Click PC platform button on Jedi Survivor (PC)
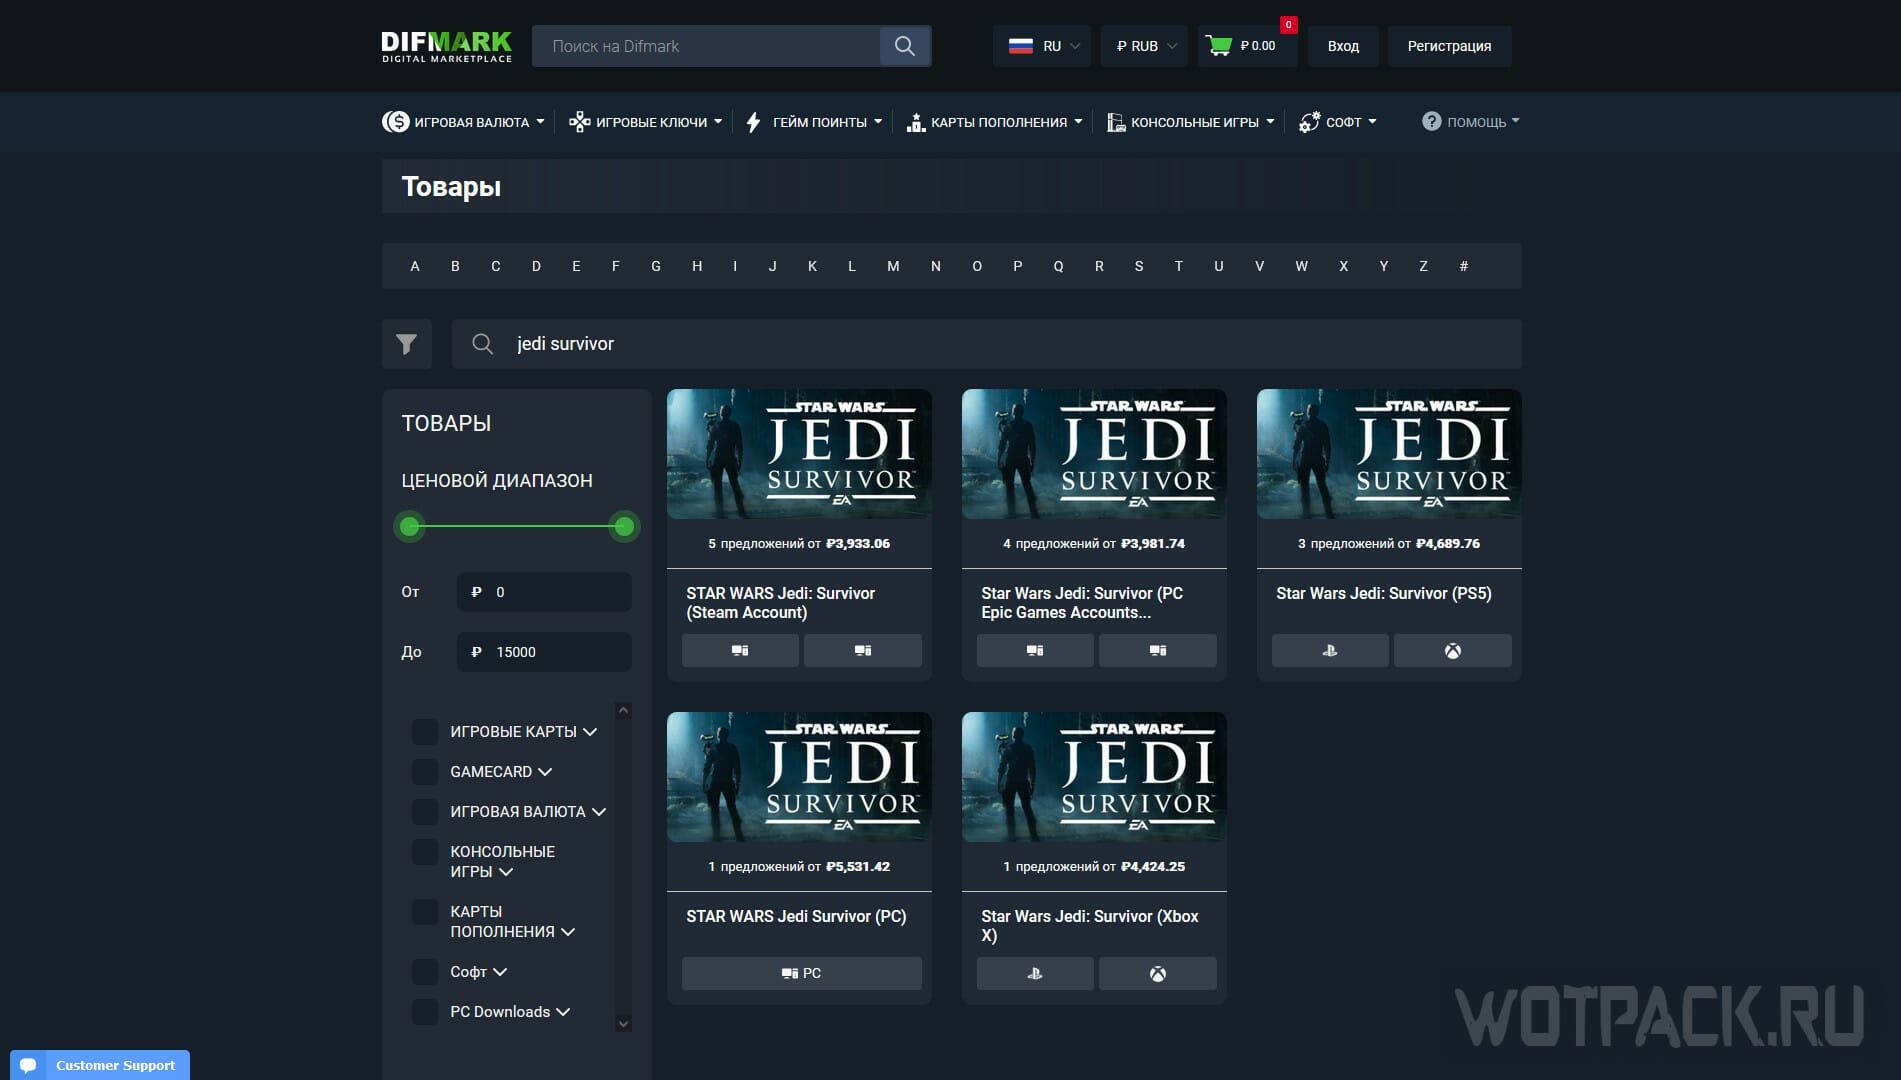The height and width of the screenshot is (1080, 1901). (801, 973)
